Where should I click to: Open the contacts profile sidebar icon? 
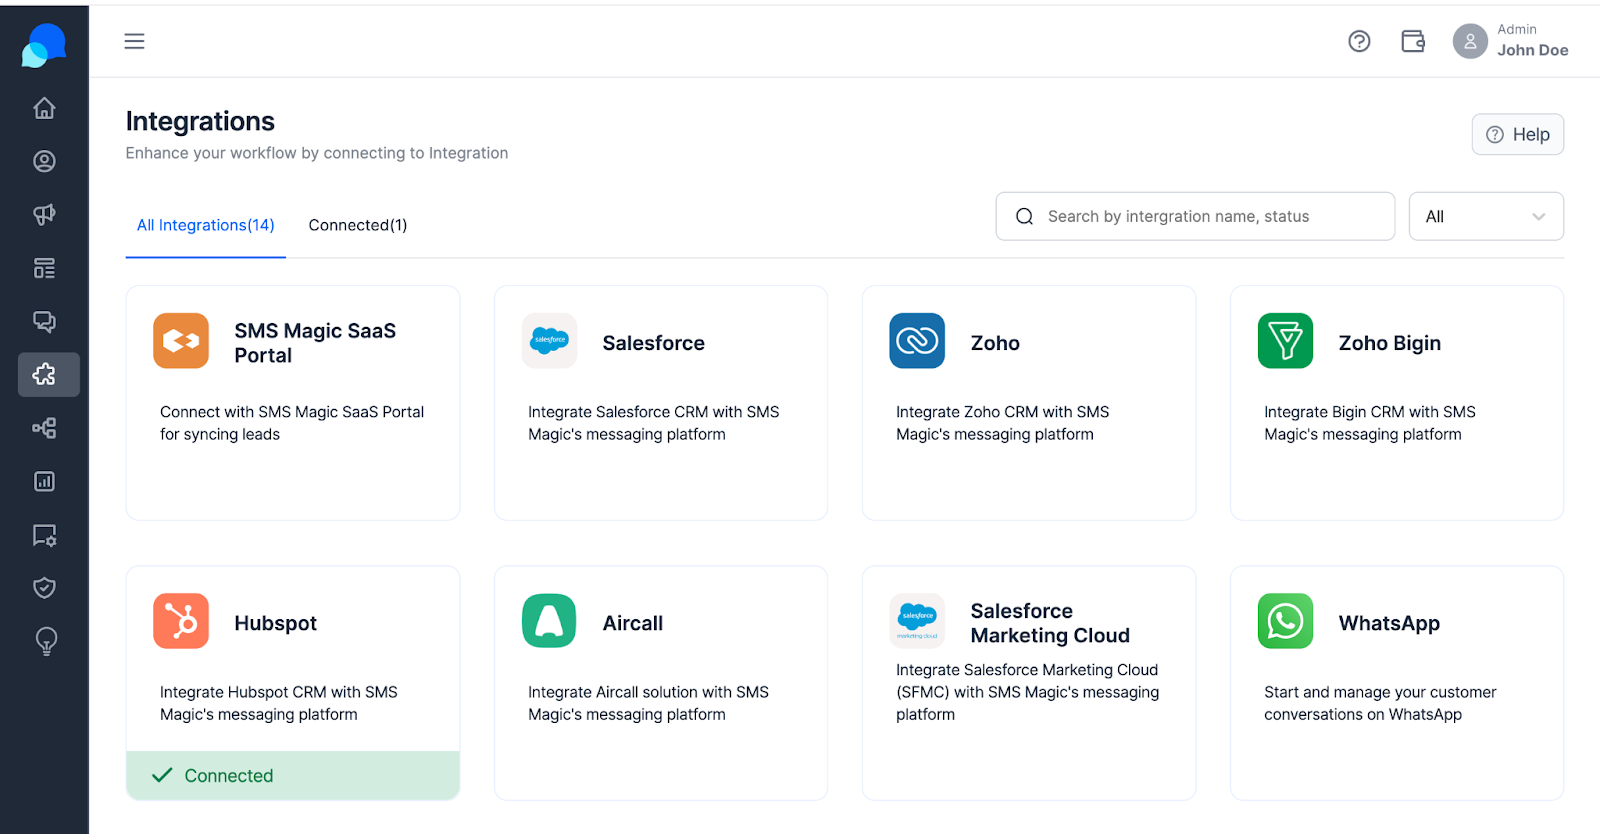tap(44, 161)
